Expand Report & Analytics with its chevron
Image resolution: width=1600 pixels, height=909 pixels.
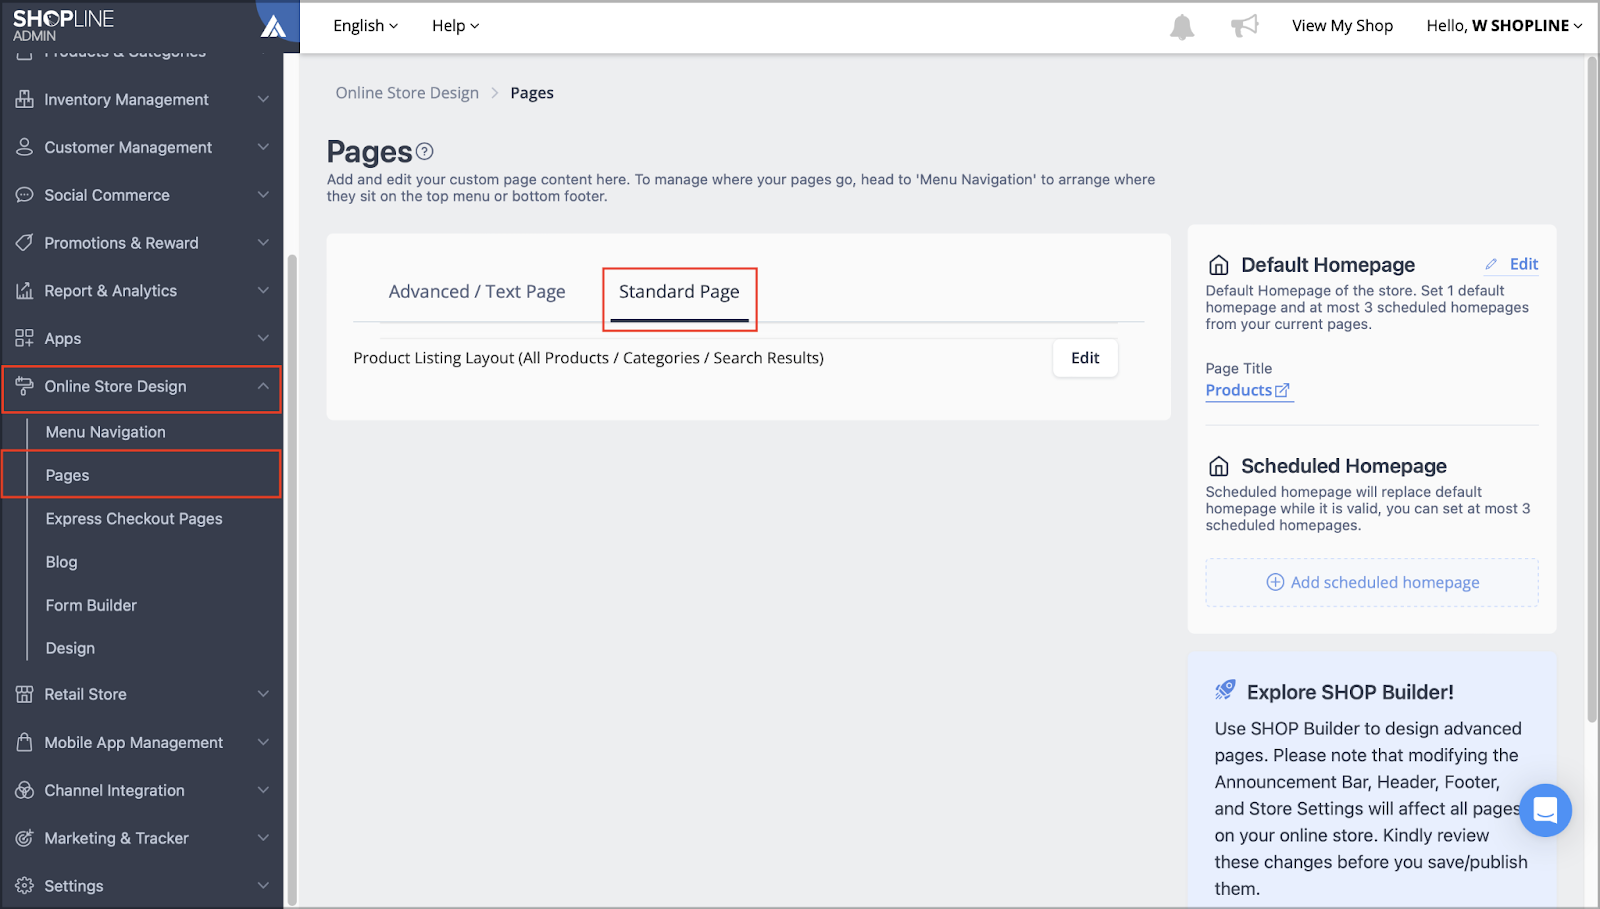[x=263, y=291]
